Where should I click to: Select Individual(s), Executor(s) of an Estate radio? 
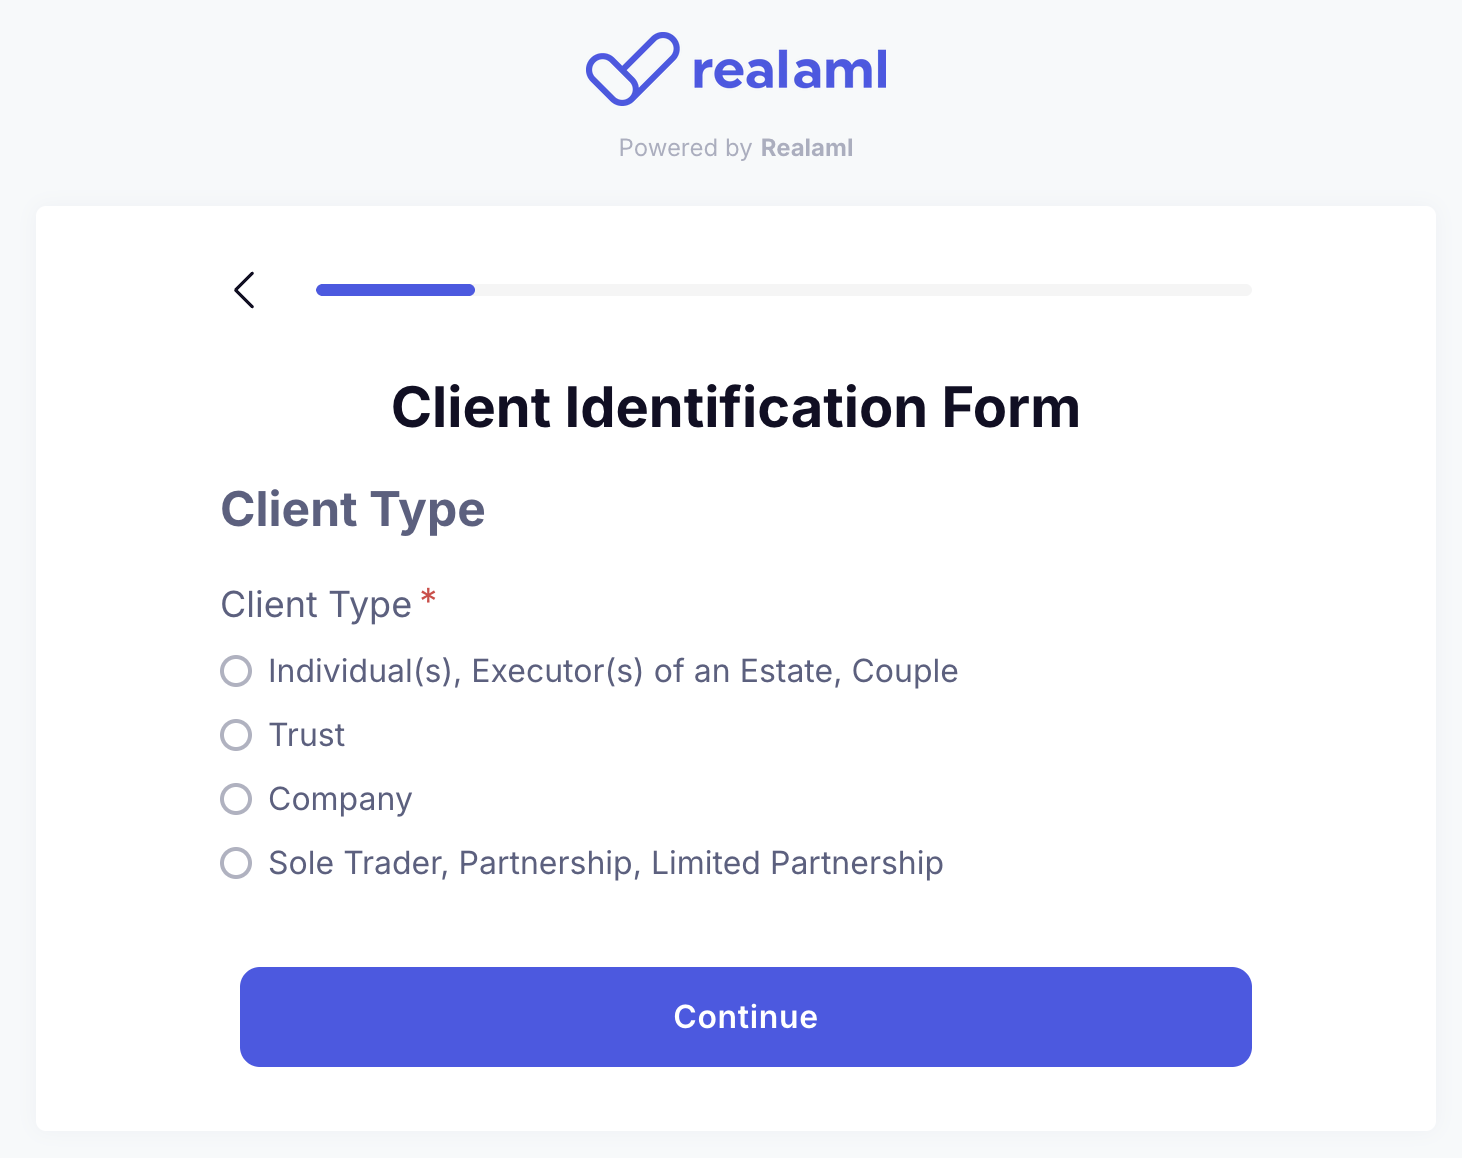(x=236, y=671)
